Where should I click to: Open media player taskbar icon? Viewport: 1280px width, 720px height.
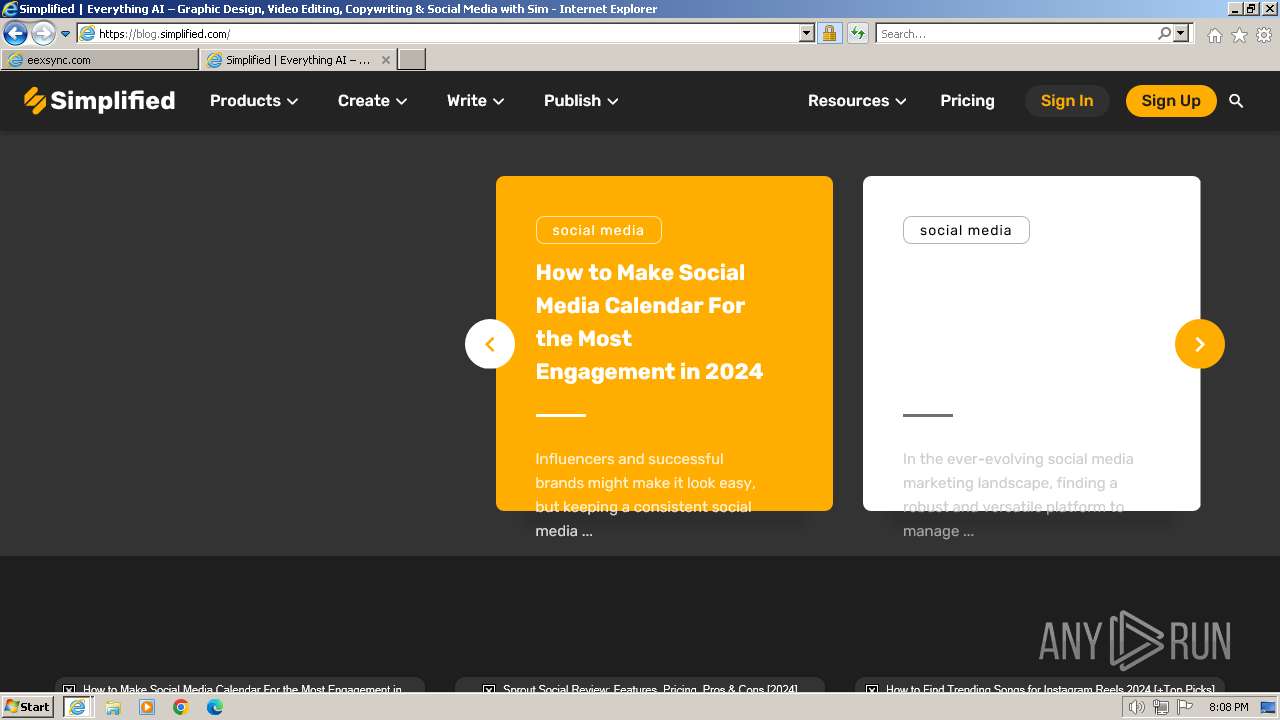(147, 707)
